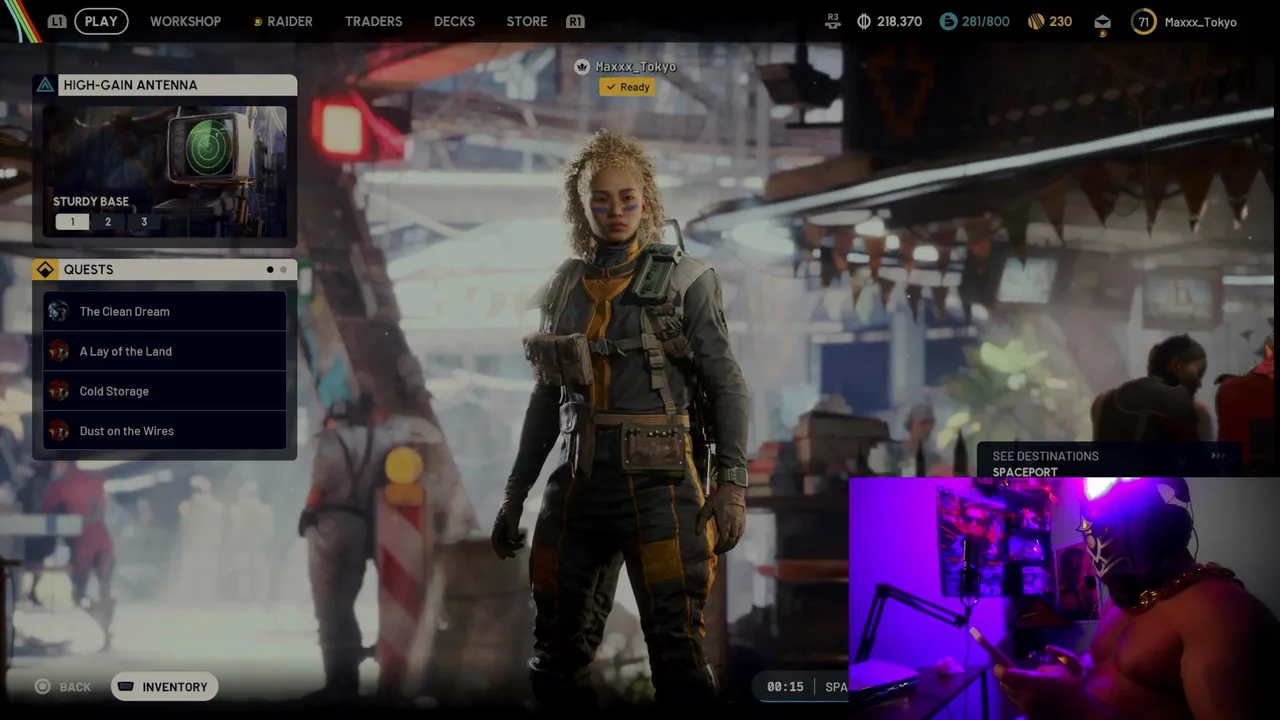
Task: Click the 00:15 matchmaking countdown timer
Action: [x=785, y=687]
